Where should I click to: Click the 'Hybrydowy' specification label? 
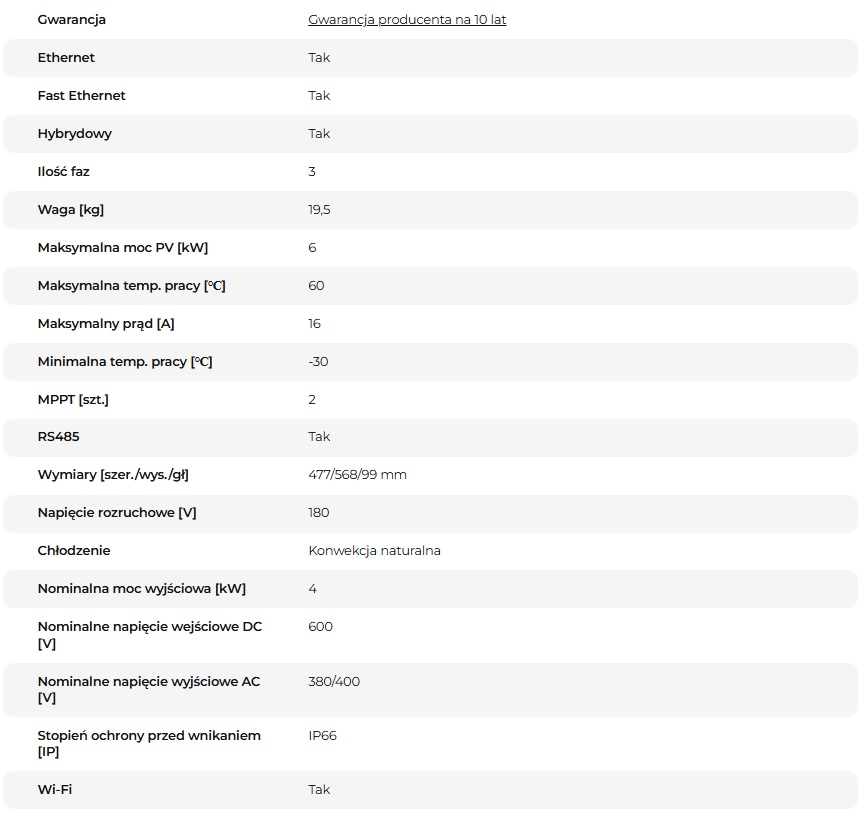tap(74, 134)
